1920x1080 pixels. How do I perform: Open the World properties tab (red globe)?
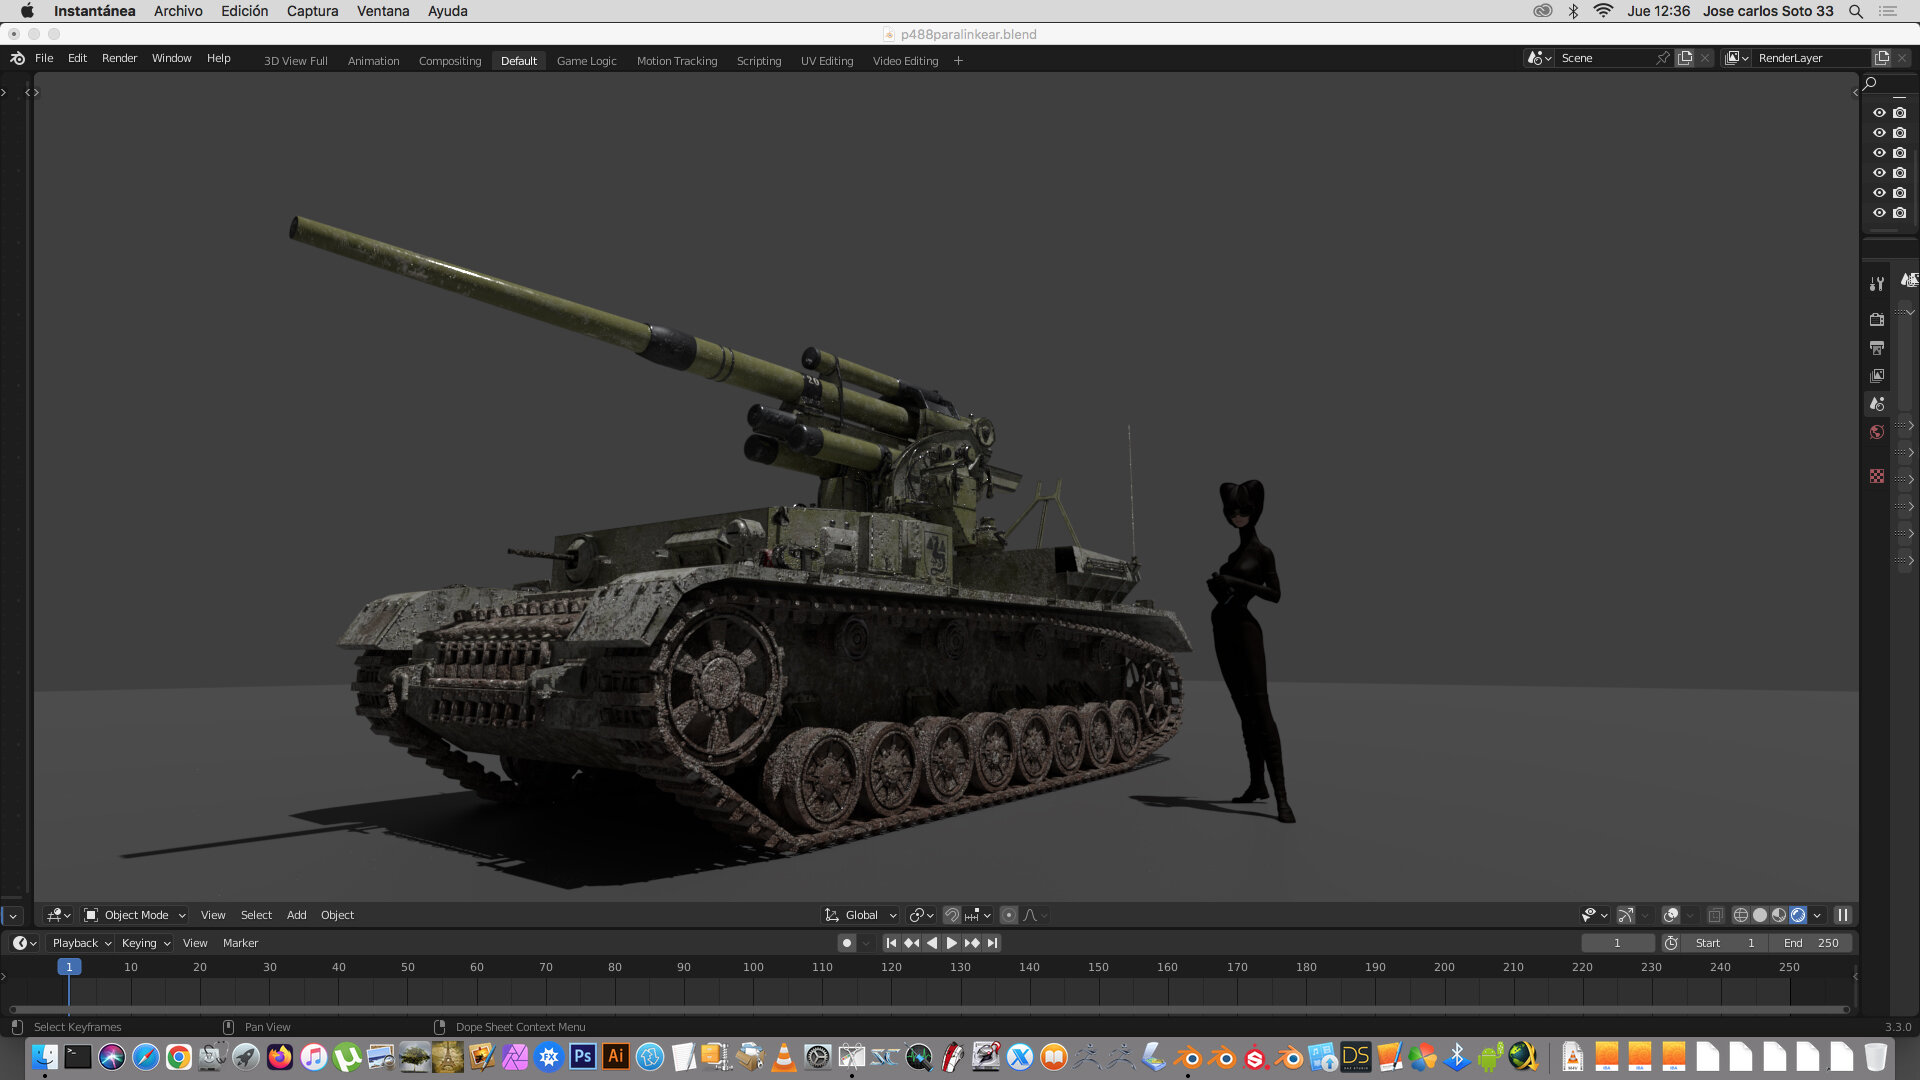[x=1877, y=432]
